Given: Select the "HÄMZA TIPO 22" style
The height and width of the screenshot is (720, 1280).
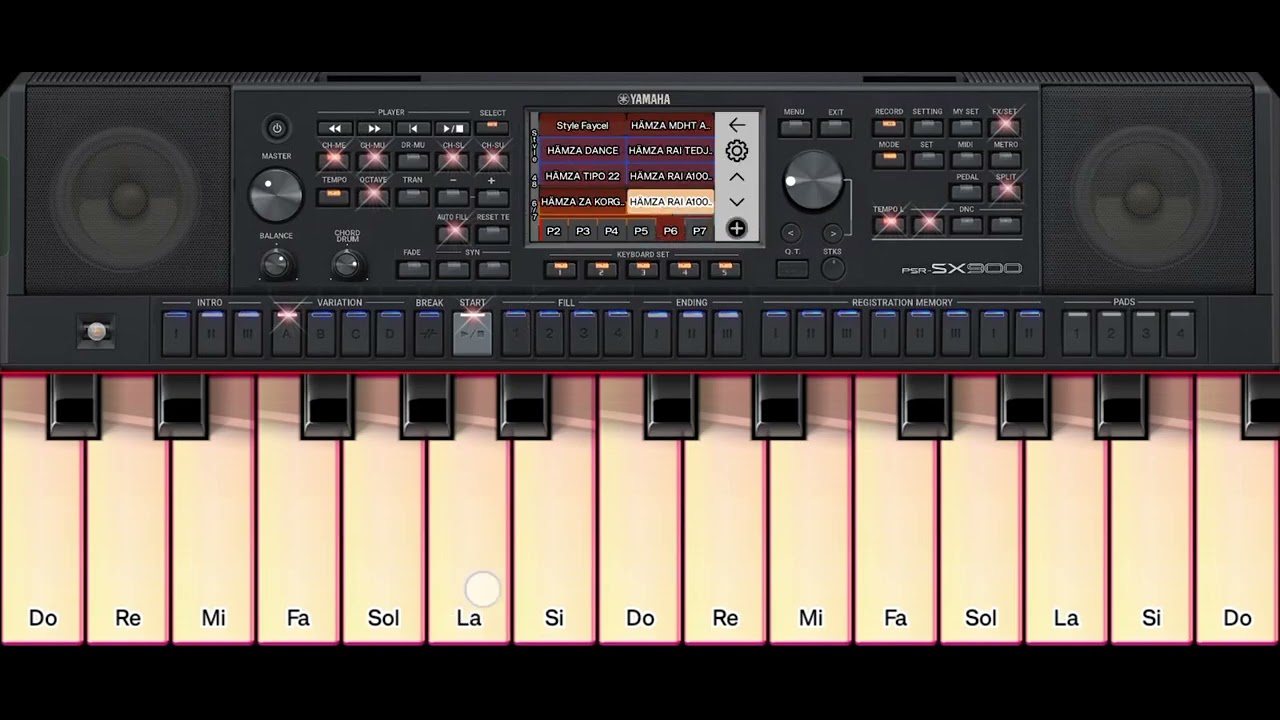Looking at the screenshot, I should point(582,176).
